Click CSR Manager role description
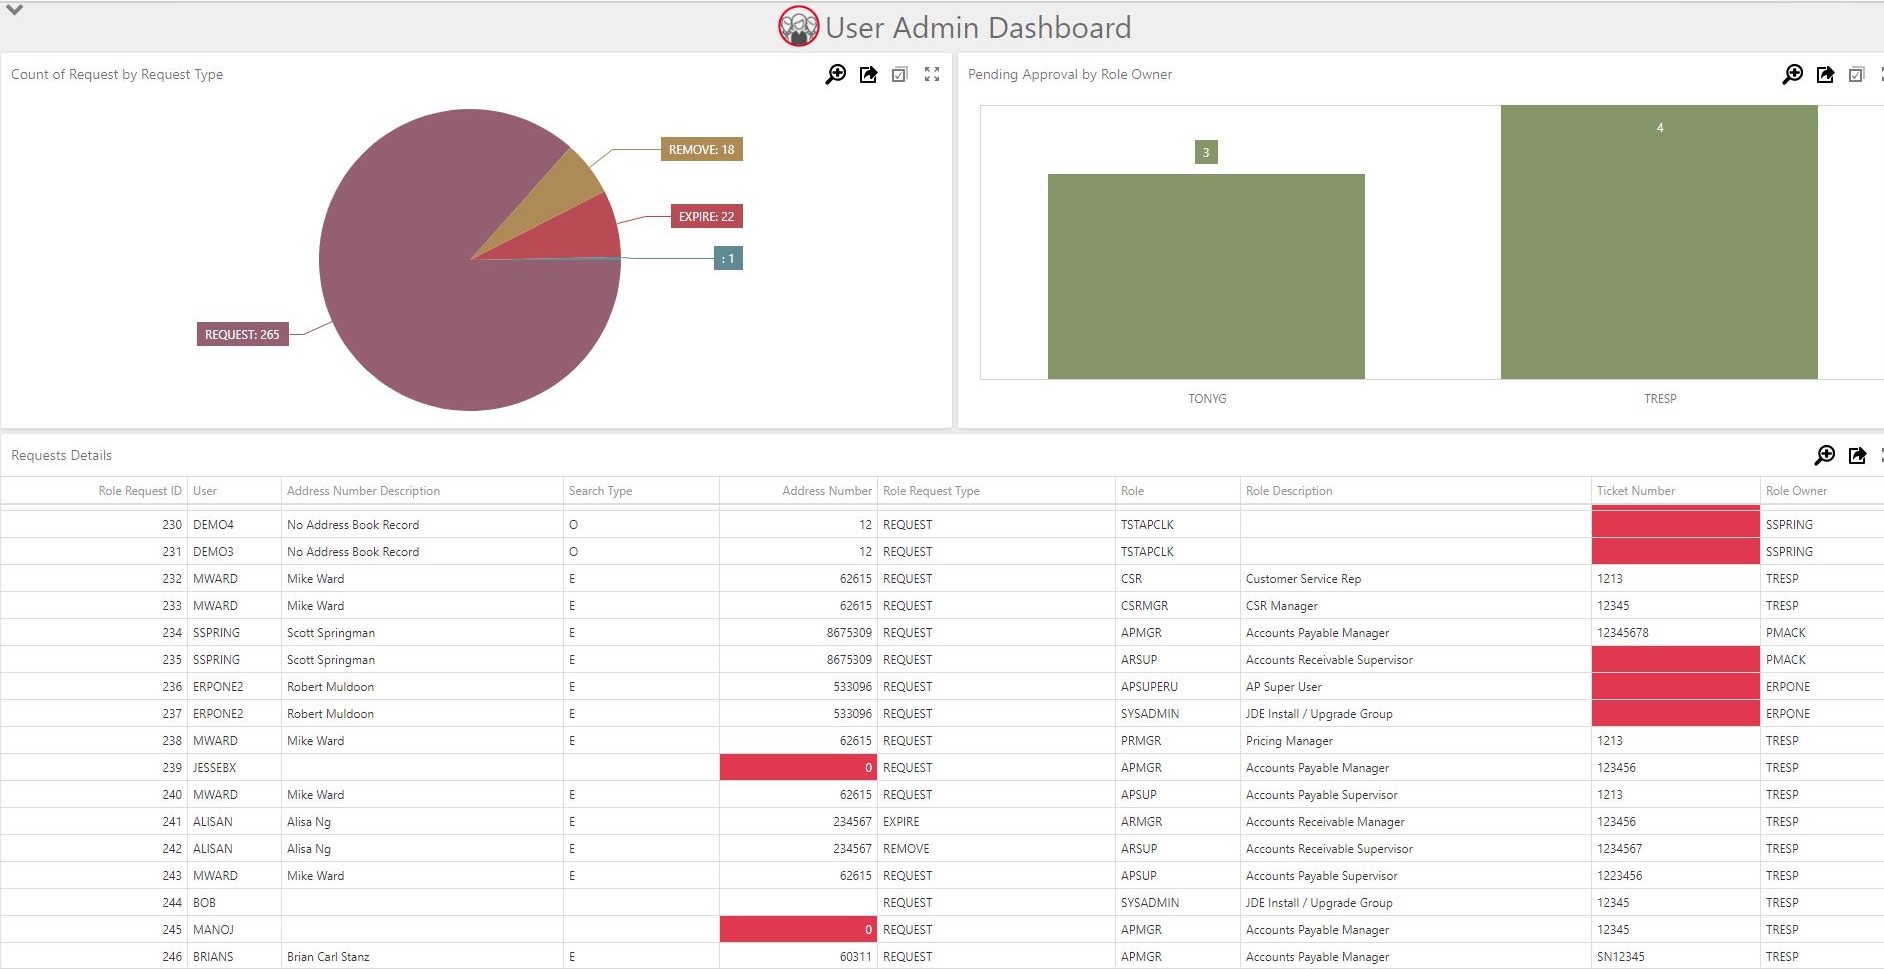The image size is (1884, 969). (x=1281, y=605)
